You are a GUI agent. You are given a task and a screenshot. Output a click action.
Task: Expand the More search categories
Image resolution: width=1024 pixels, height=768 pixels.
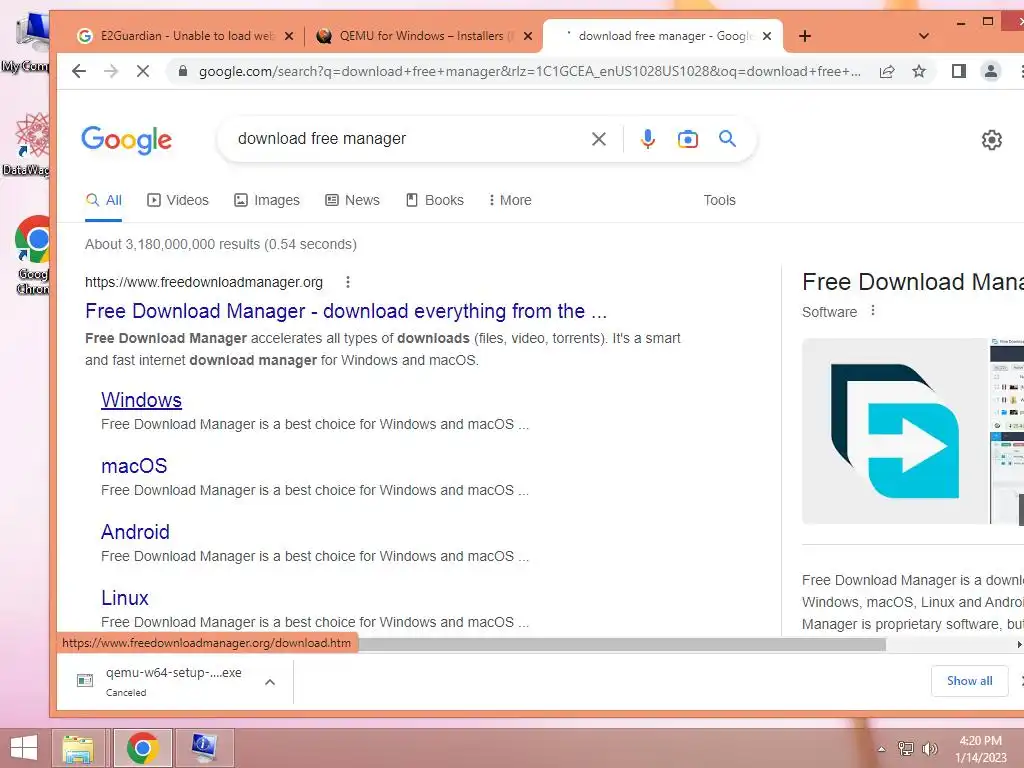tap(510, 200)
